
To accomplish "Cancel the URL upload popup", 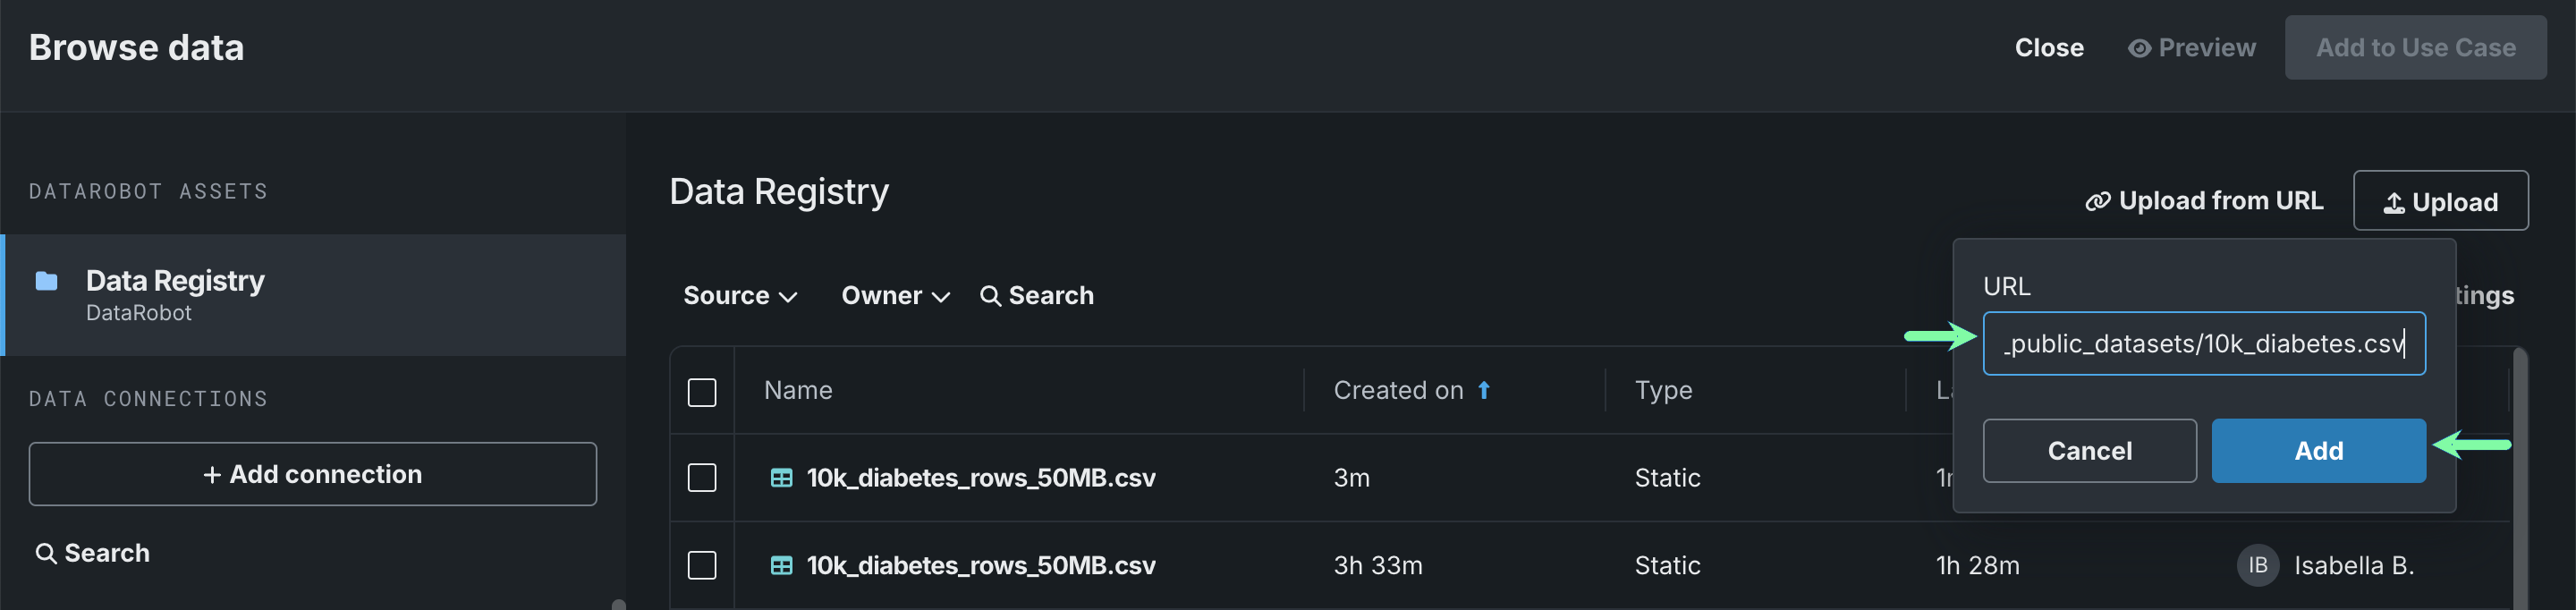I will (2088, 451).
